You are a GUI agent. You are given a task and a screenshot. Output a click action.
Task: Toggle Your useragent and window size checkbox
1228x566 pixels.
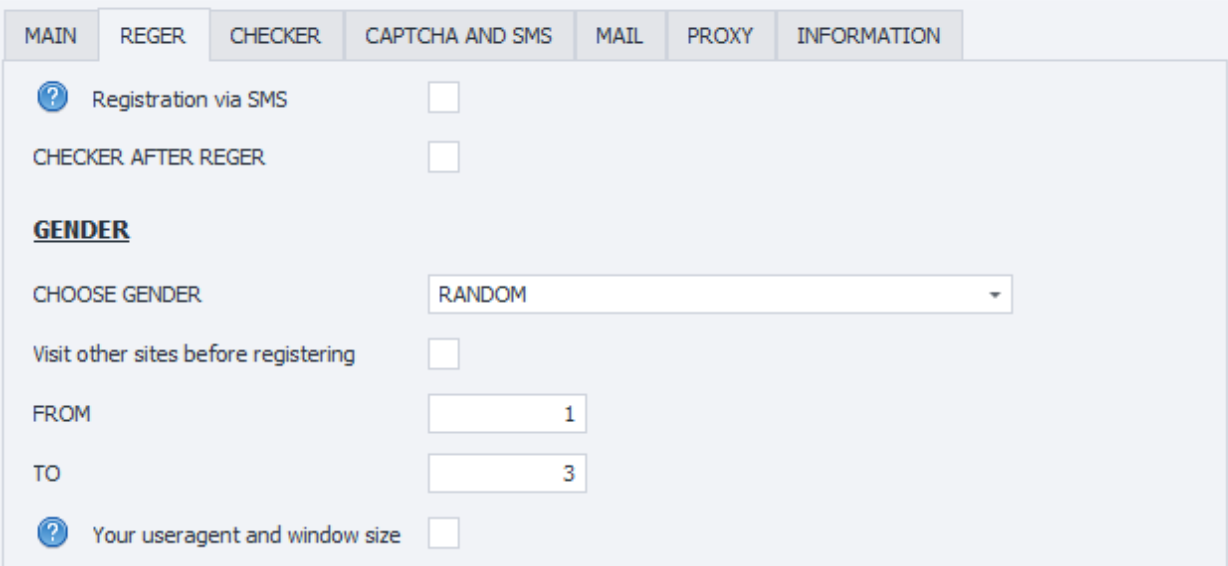coord(443,534)
